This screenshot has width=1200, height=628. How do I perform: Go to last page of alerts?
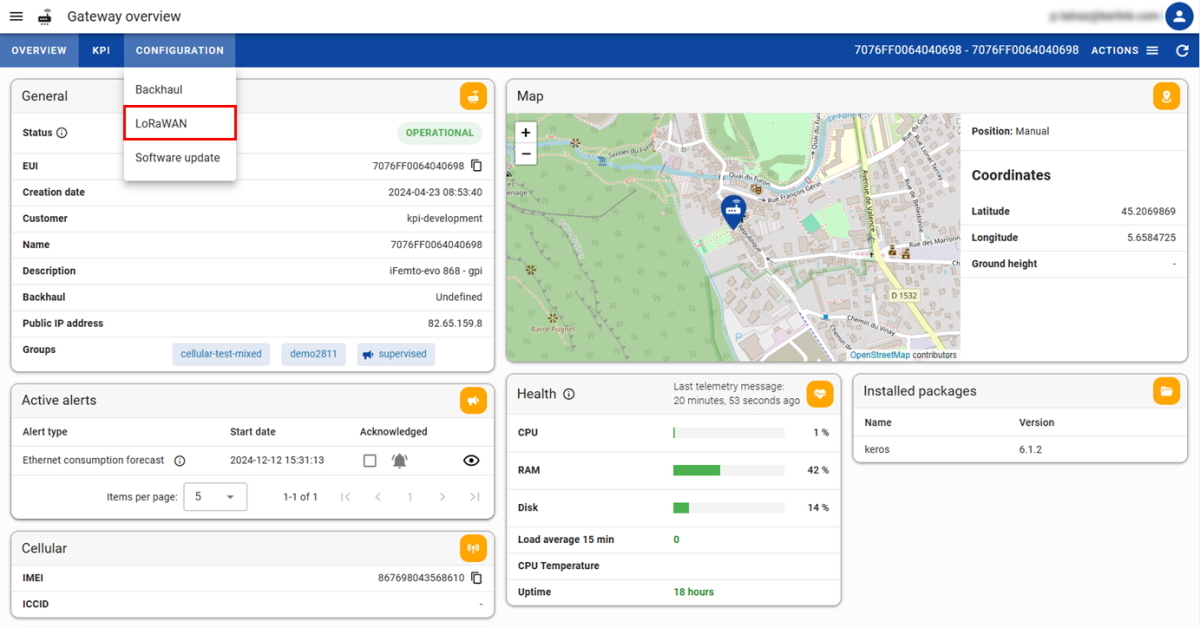[x=475, y=497]
